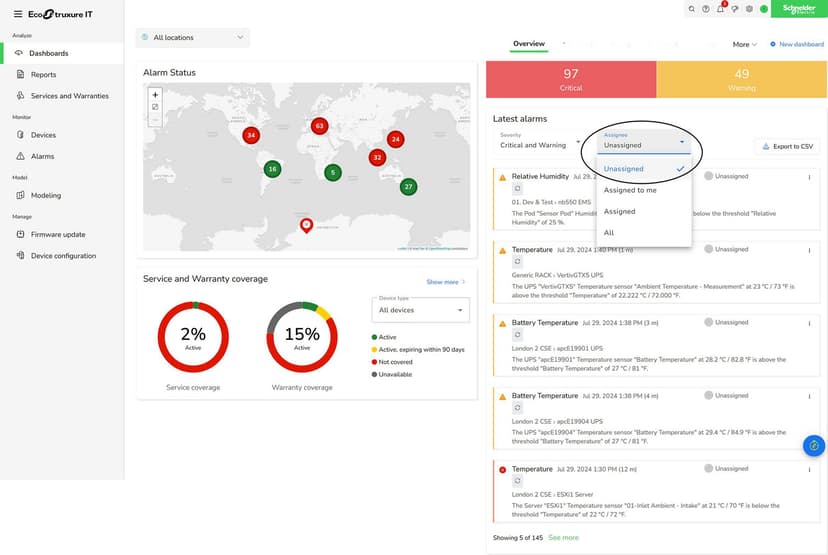Click See more alarms link
The image size is (828, 555).
pos(563,538)
